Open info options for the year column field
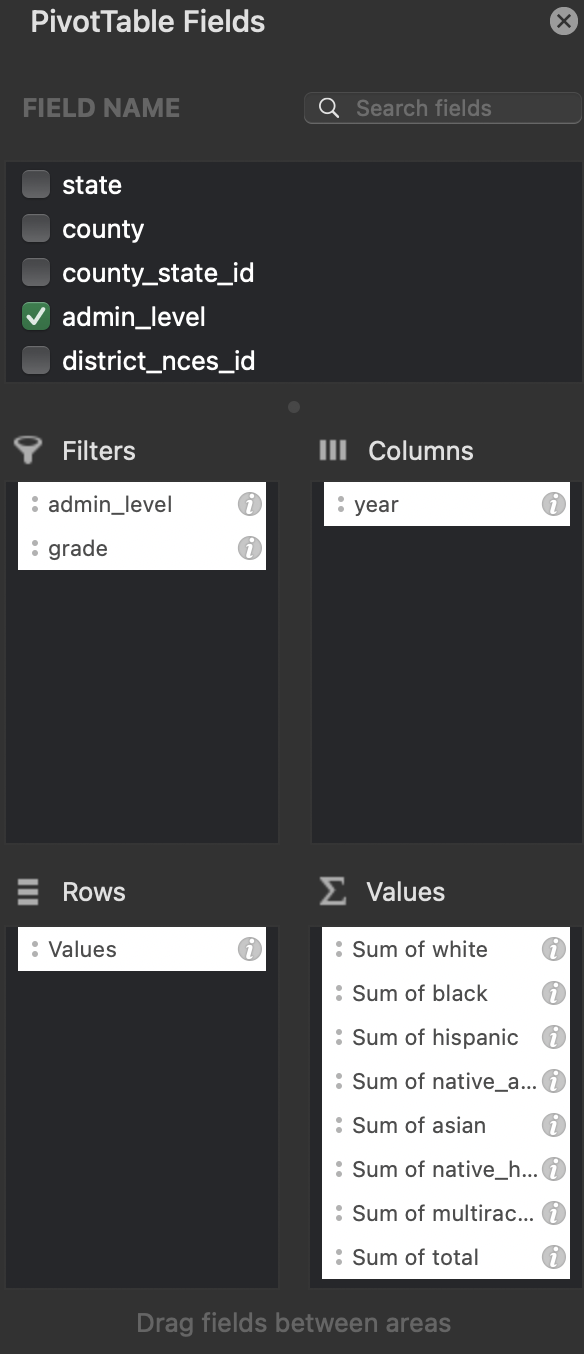The width and height of the screenshot is (584, 1354). (x=554, y=504)
